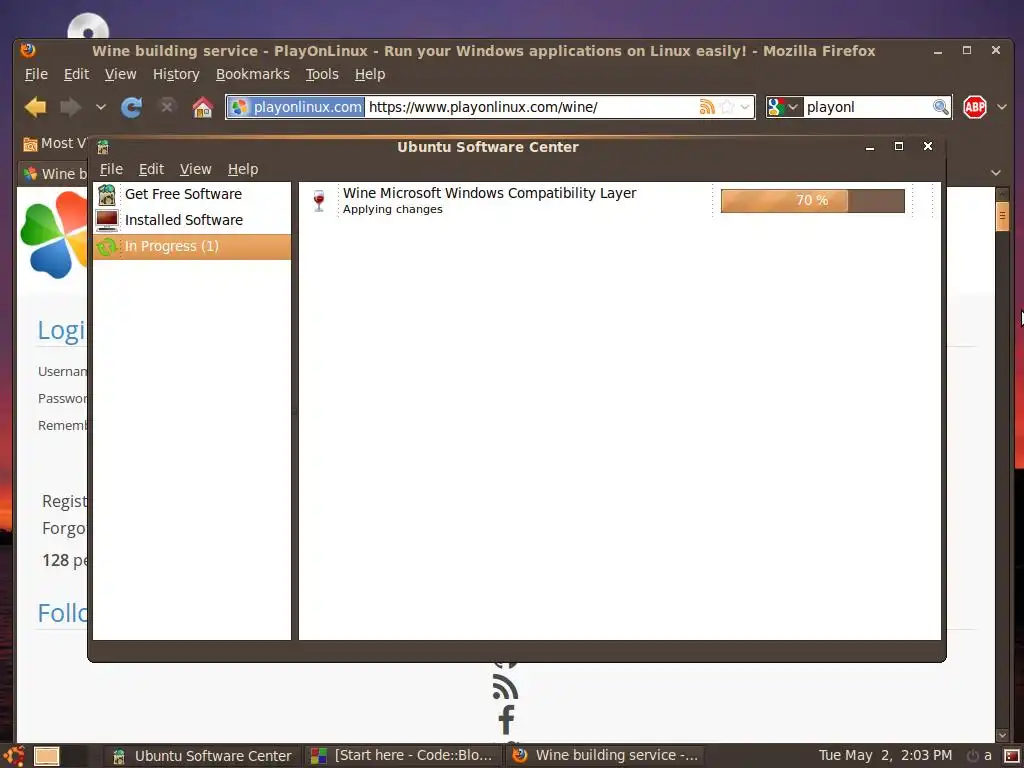Click the search magnifier icon in Firefox
This screenshot has height=768, width=1024.
coord(940,107)
